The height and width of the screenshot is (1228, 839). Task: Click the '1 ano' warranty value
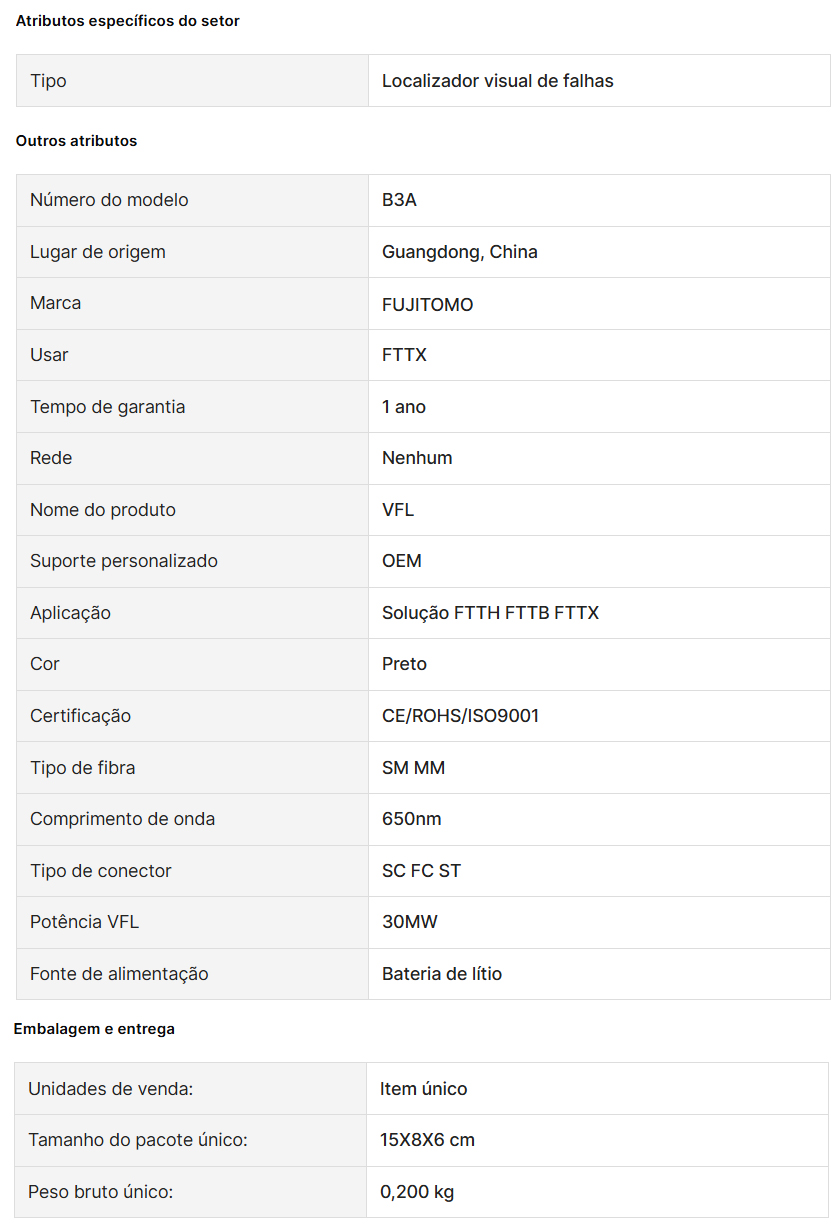point(404,407)
